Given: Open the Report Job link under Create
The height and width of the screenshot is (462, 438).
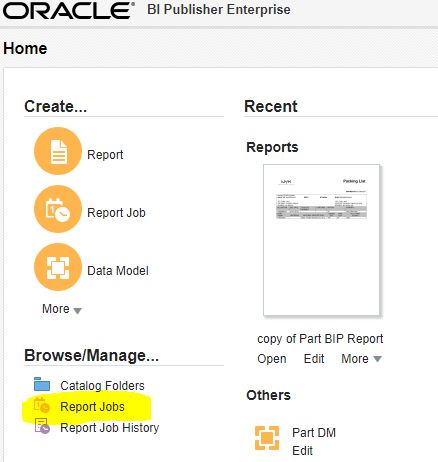Looking at the screenshot, I should click(x=116, y=213).
